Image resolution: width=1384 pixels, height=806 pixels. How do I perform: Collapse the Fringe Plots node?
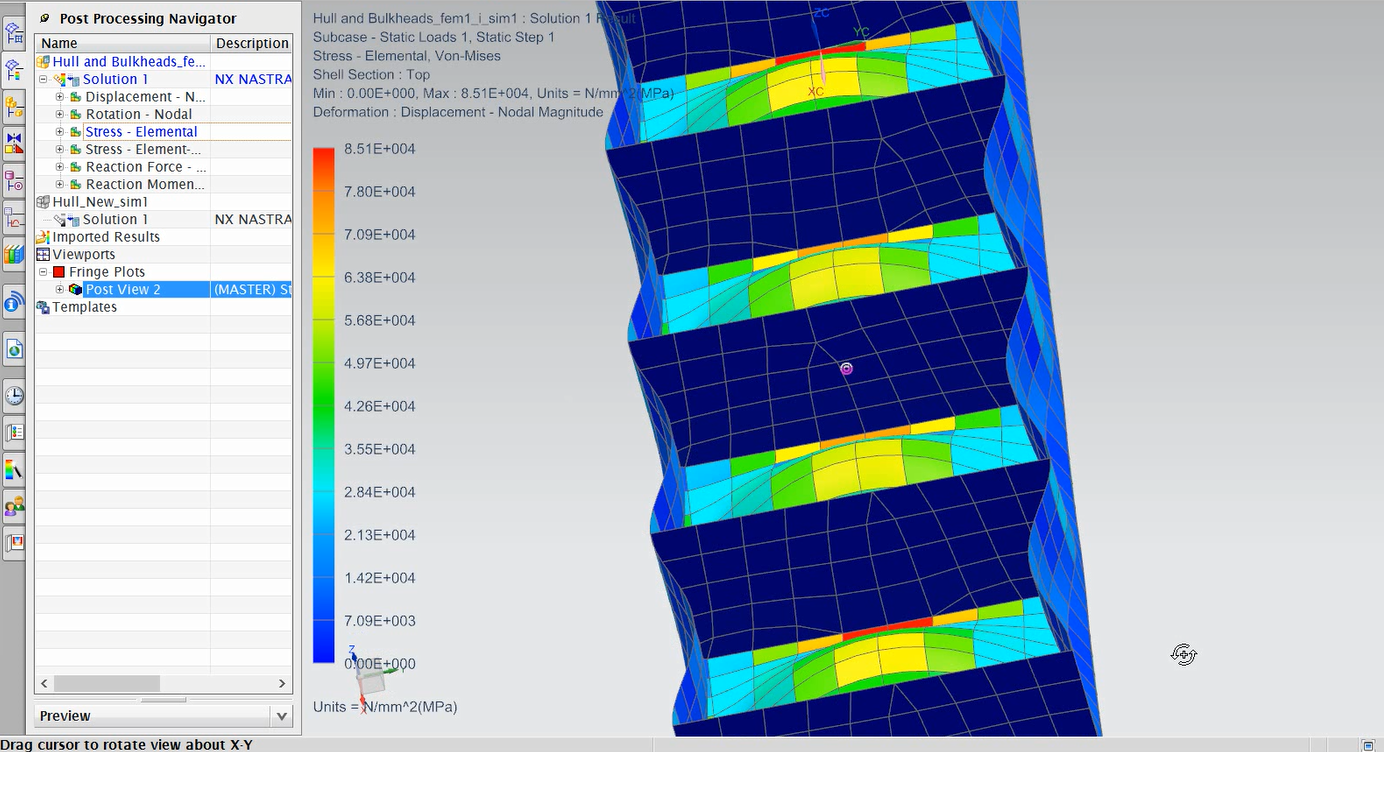[x=43, y=272]
